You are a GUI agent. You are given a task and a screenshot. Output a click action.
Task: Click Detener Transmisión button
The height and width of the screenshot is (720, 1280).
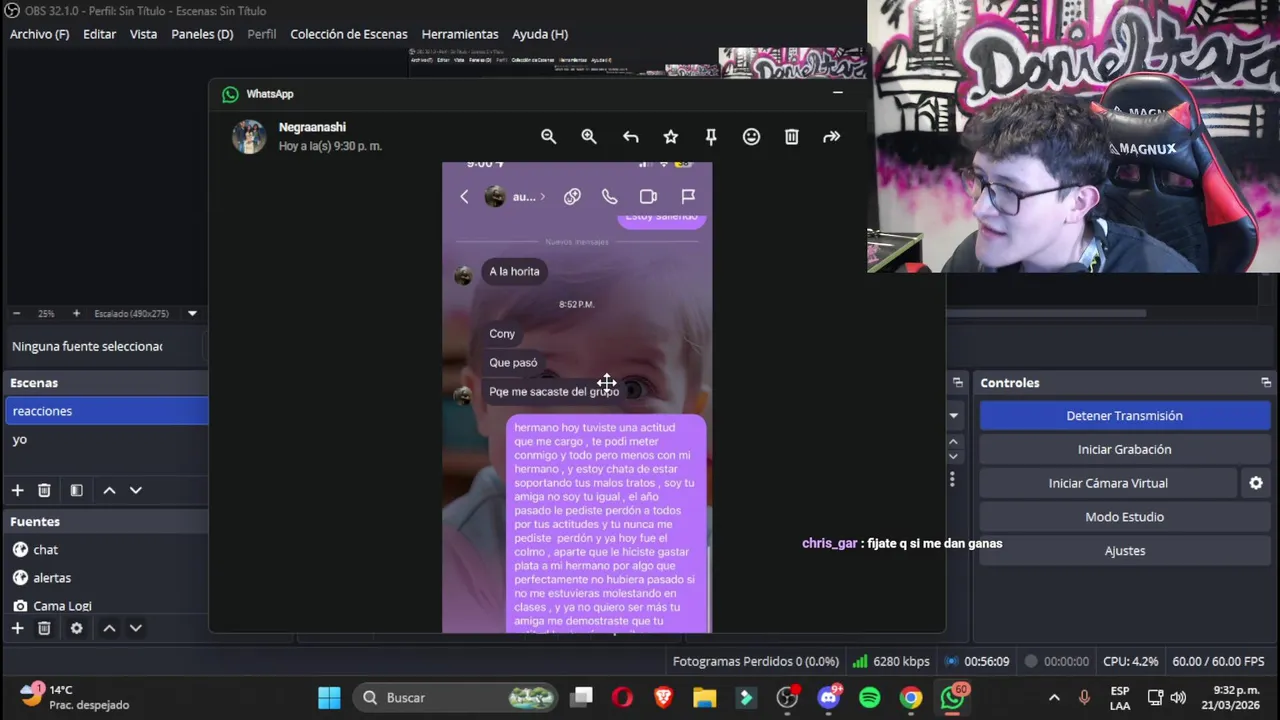[x=1124, y=416]
